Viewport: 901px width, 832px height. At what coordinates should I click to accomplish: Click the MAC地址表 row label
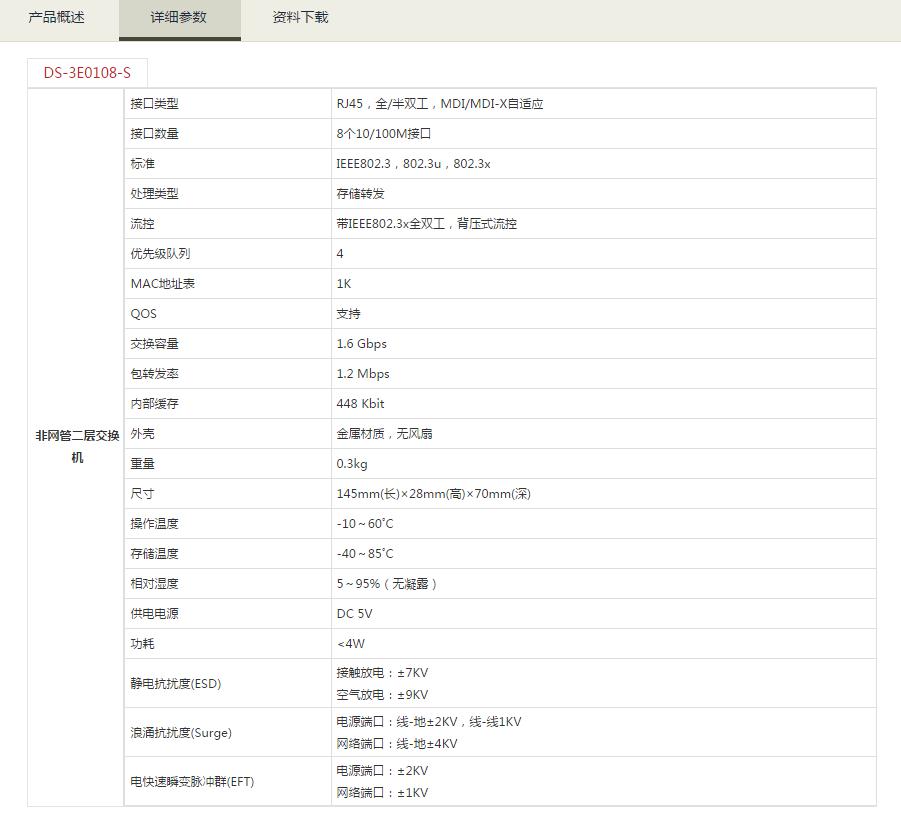[x=162, y=284]
